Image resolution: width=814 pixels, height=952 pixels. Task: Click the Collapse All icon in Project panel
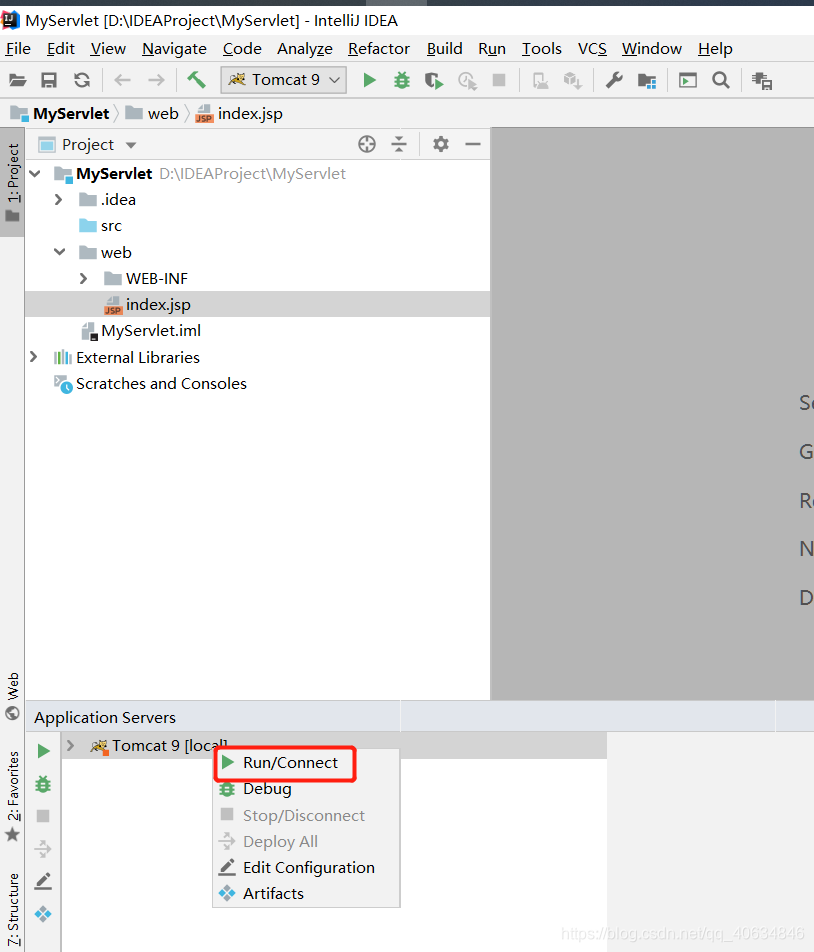point(399,144)
